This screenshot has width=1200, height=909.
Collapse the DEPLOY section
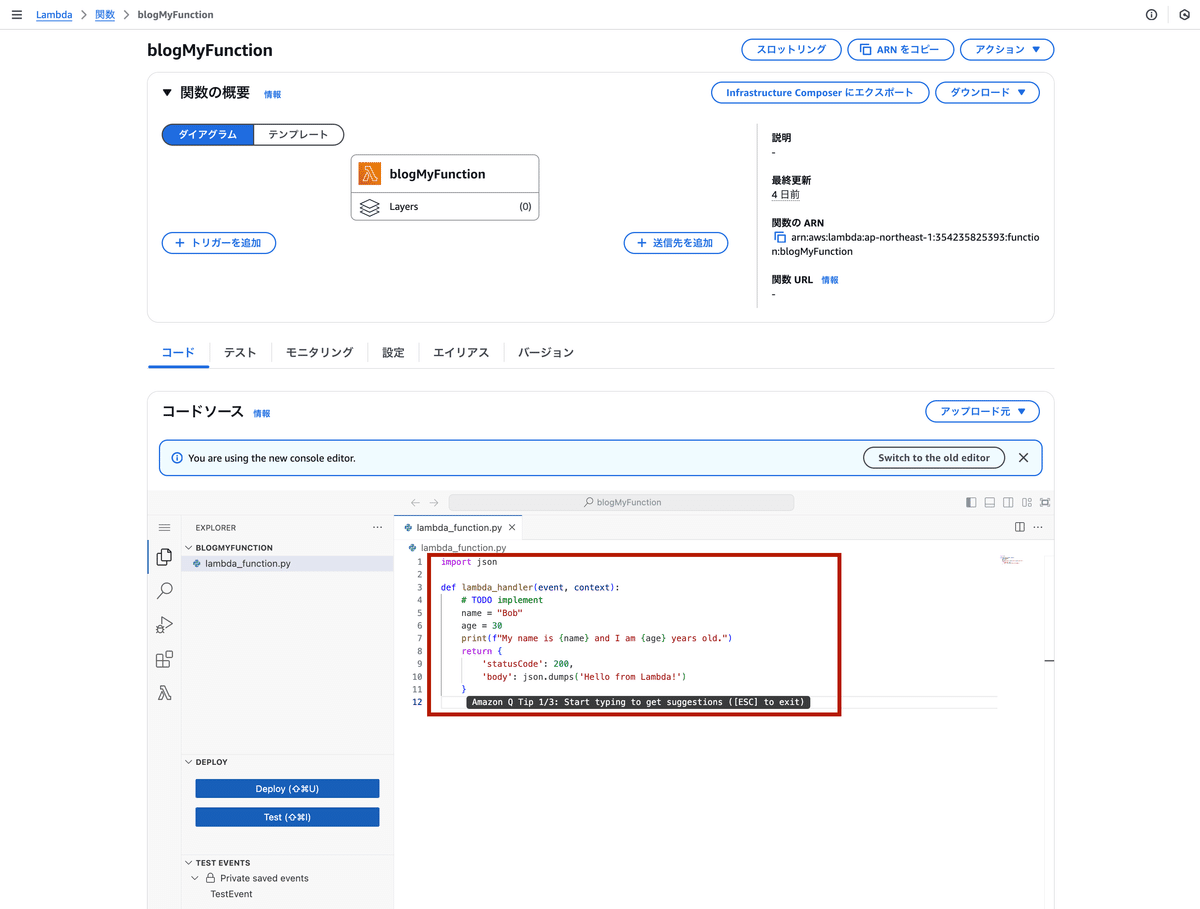[188, 762]
